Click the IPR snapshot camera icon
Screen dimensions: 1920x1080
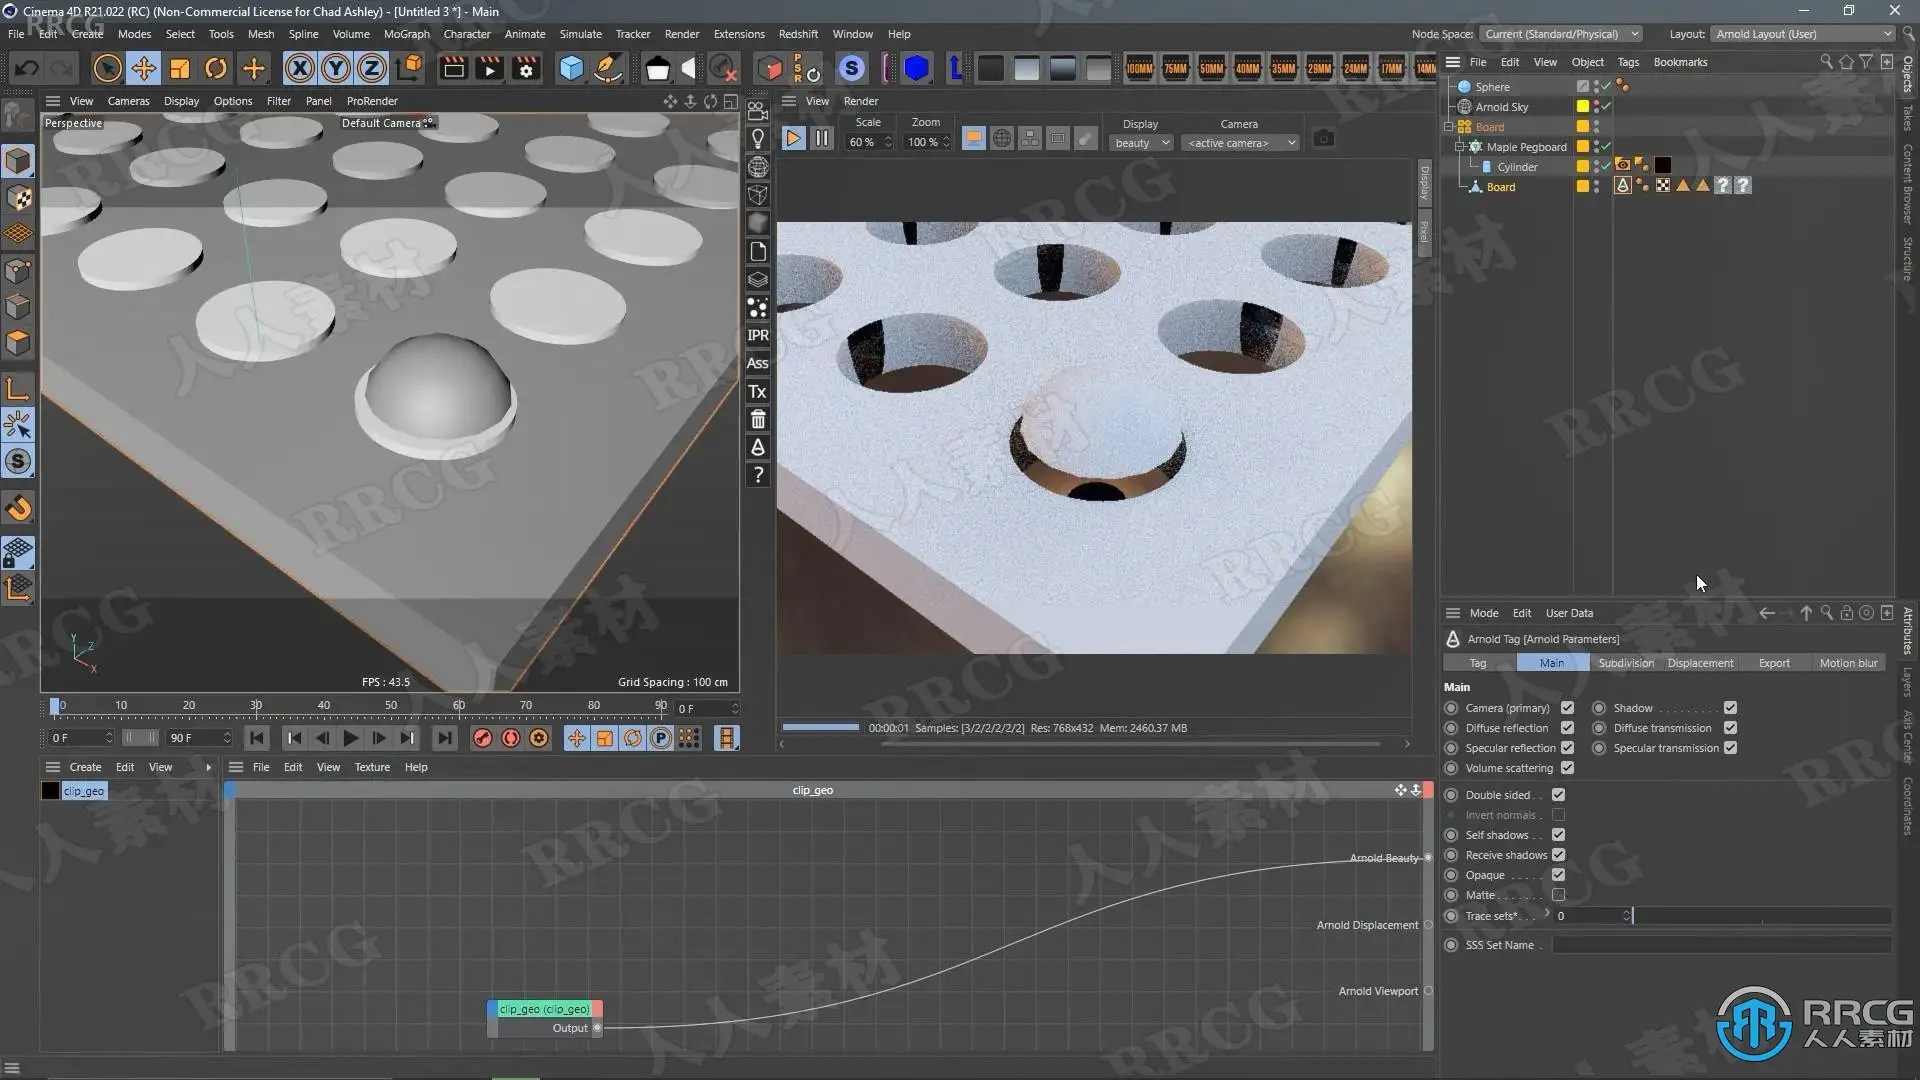tap(1323, 139)
